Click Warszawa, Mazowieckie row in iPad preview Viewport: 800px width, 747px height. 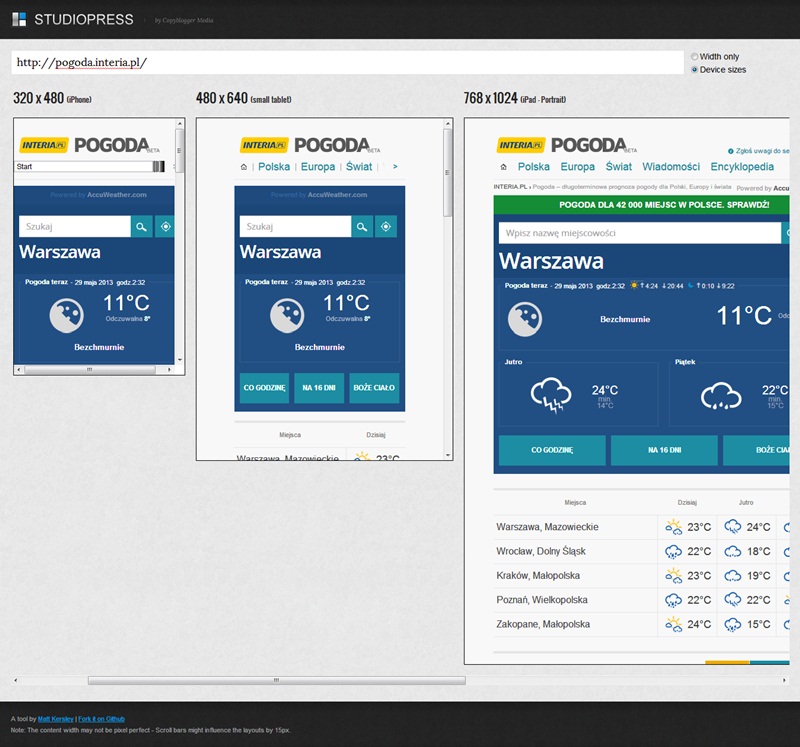tap(641, 527)
